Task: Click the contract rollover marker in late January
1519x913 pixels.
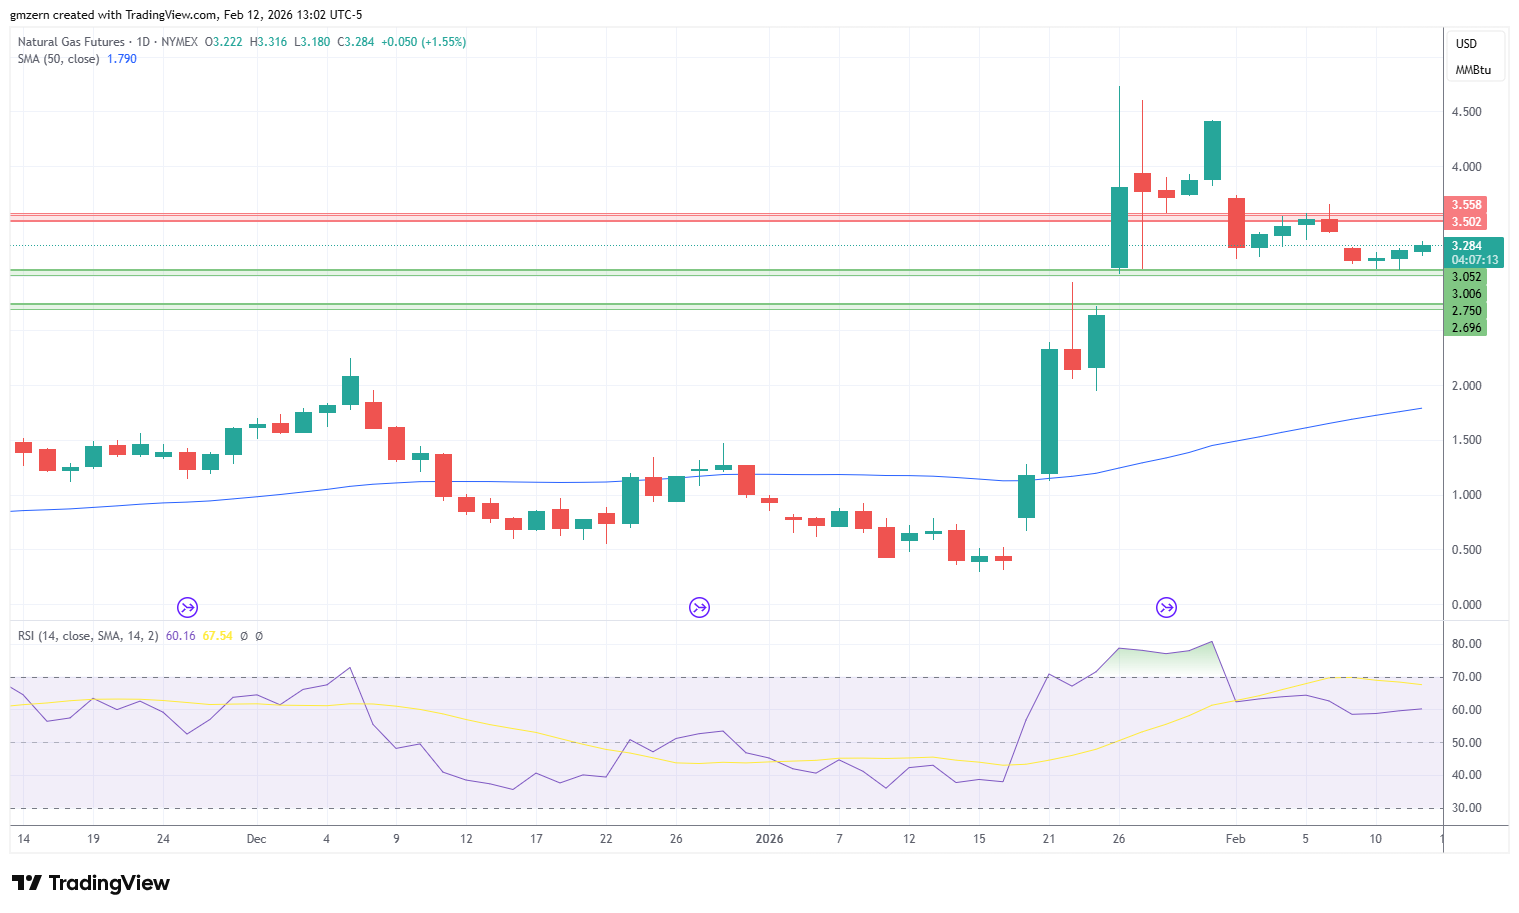Action: (1166, 607)
